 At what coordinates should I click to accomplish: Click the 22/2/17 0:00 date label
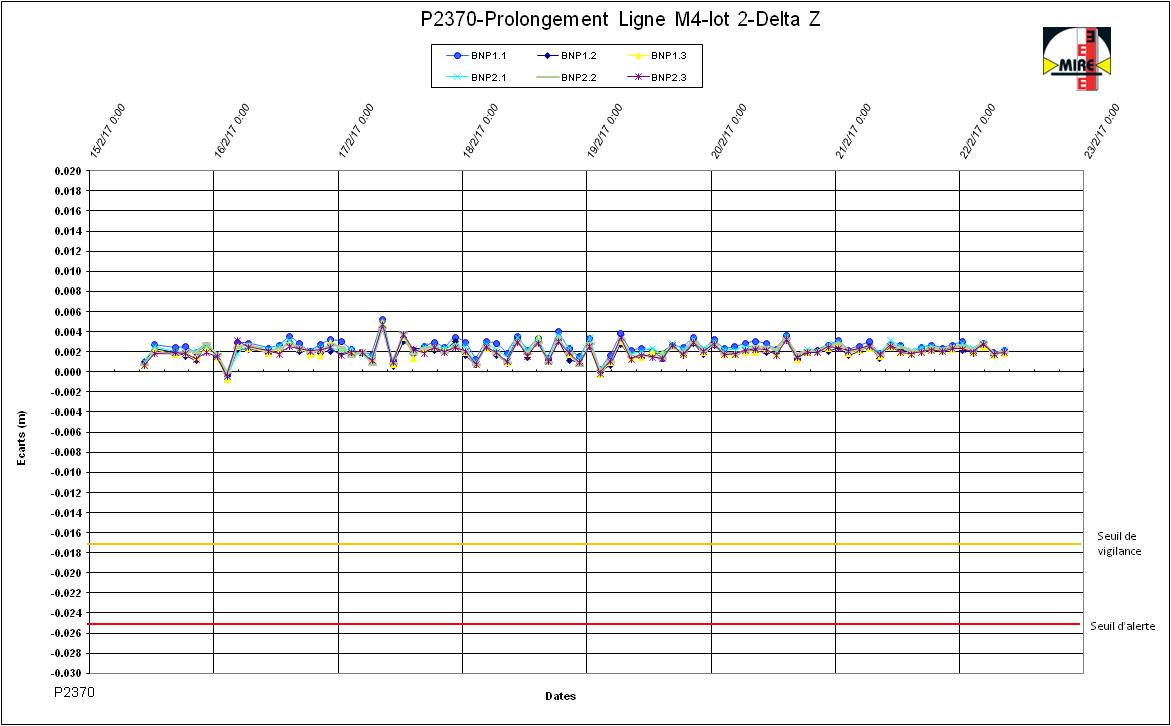pos(977,131)
